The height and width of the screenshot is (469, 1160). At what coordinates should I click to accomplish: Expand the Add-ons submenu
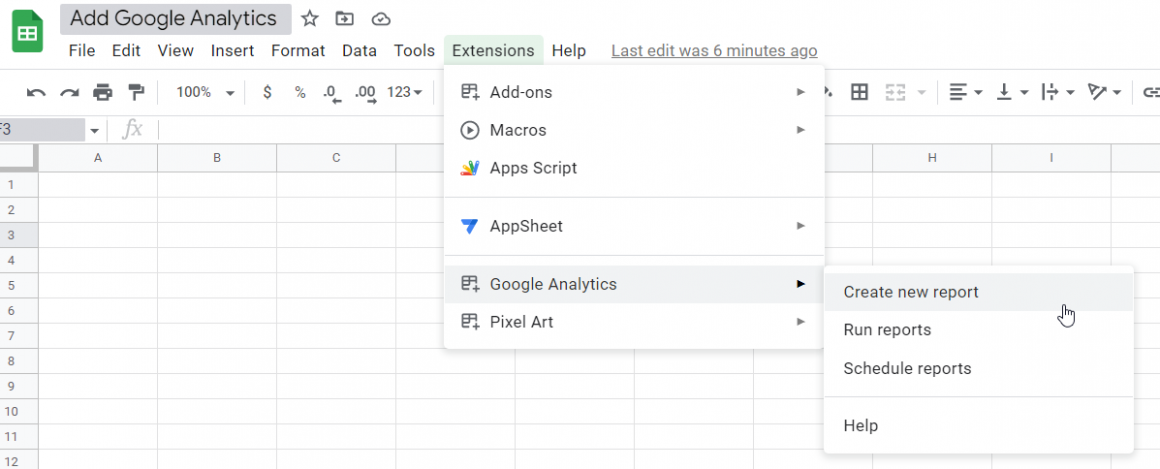[x=634, y=92]
